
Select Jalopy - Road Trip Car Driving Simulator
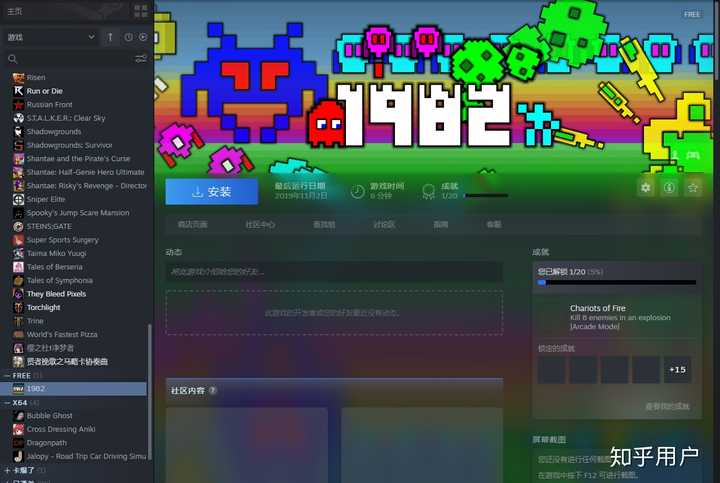point(86,456)
